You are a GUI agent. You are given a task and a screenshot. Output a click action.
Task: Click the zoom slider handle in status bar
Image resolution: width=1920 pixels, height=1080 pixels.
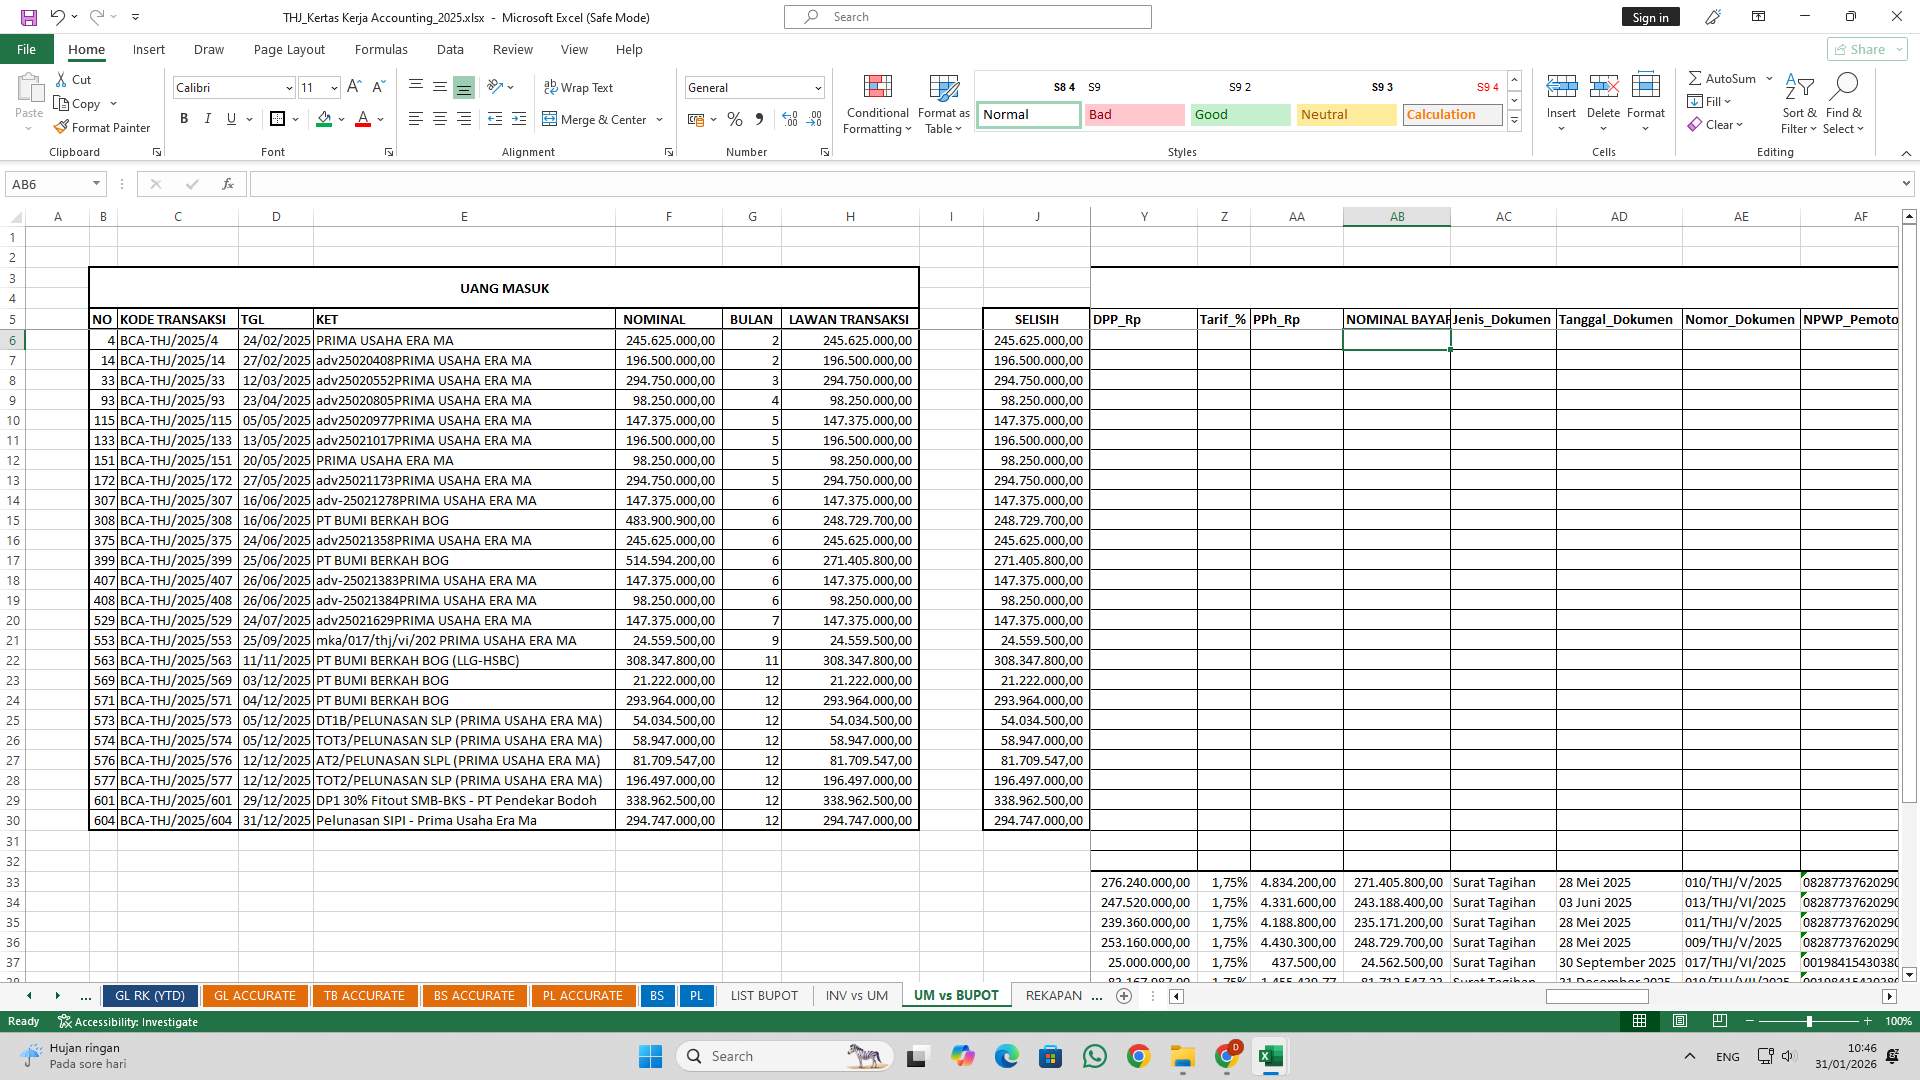[x=1808, y=1021]
